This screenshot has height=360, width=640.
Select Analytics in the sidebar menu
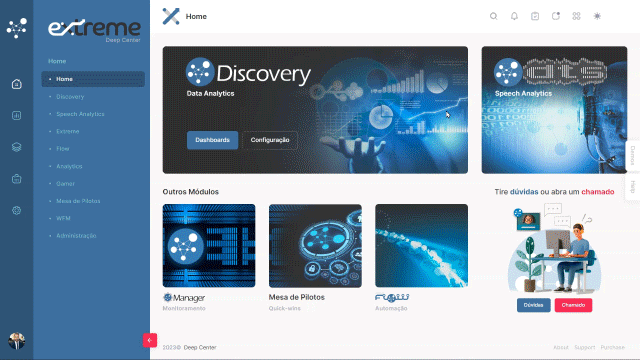[x=69, y=166]
